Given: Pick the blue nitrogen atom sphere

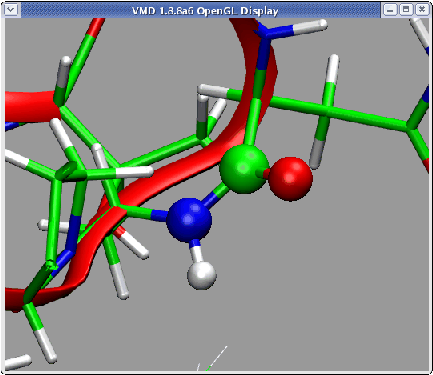Looking at the screenshot, I should coord(189,219).
